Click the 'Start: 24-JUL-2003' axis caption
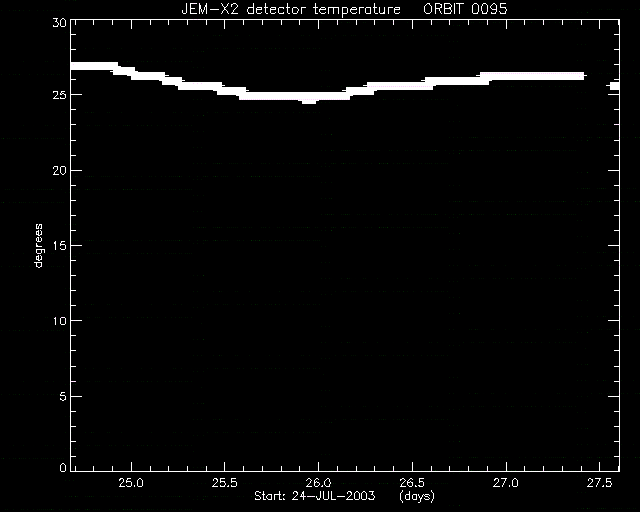Viewport: 640px width, 512px height. [x=314, y=496]
